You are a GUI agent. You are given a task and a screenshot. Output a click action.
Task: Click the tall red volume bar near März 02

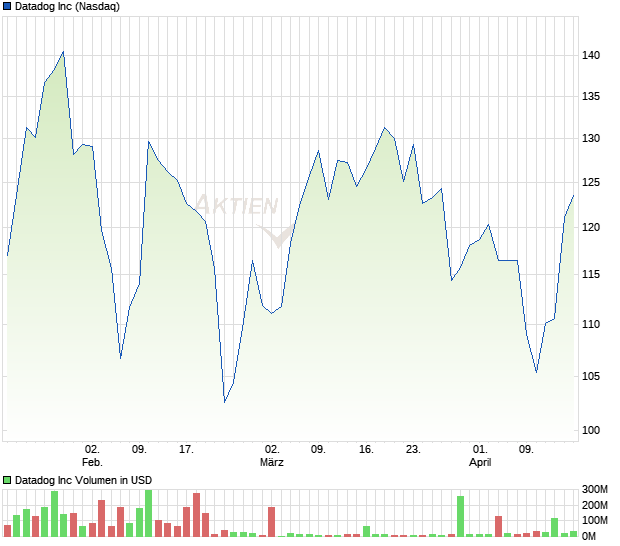[x=271, y=522]
